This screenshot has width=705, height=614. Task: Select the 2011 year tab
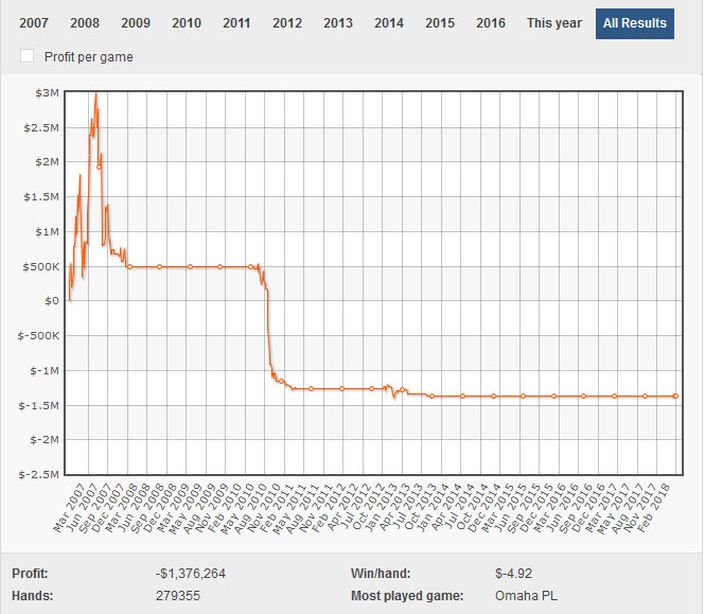(x=237, y=23)
